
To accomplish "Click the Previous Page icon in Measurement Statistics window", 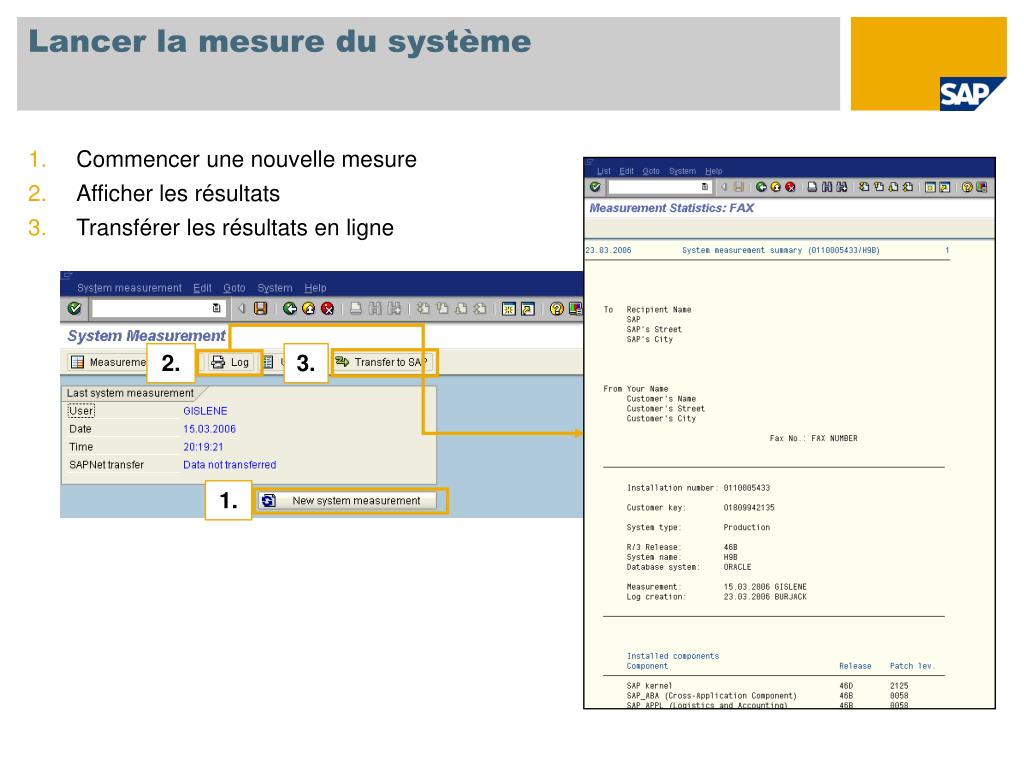I will [x=878, y=187].
